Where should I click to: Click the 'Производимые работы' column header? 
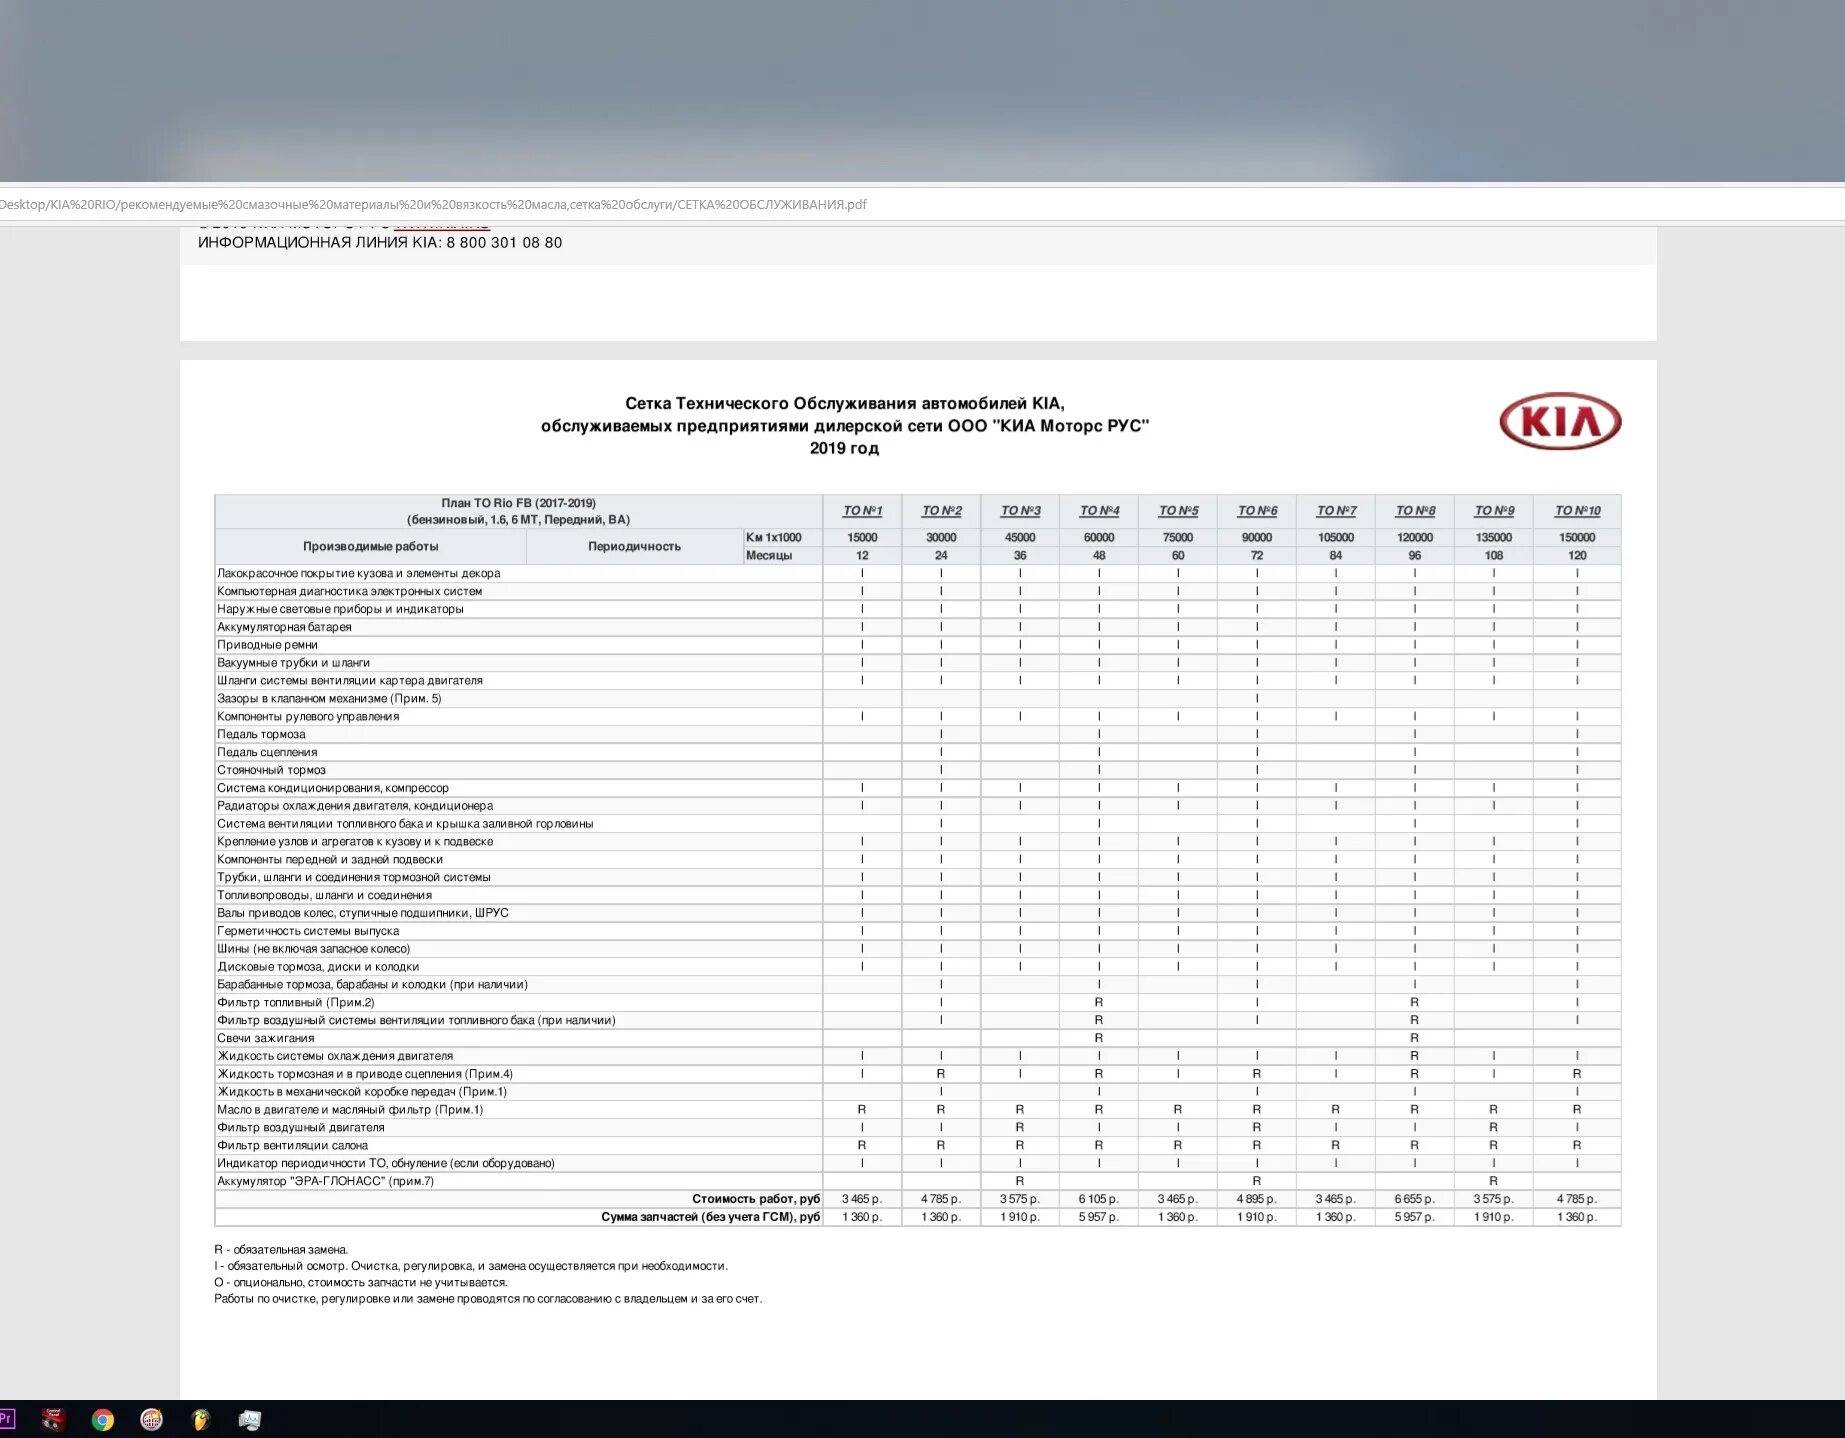(x=370, y=546)
